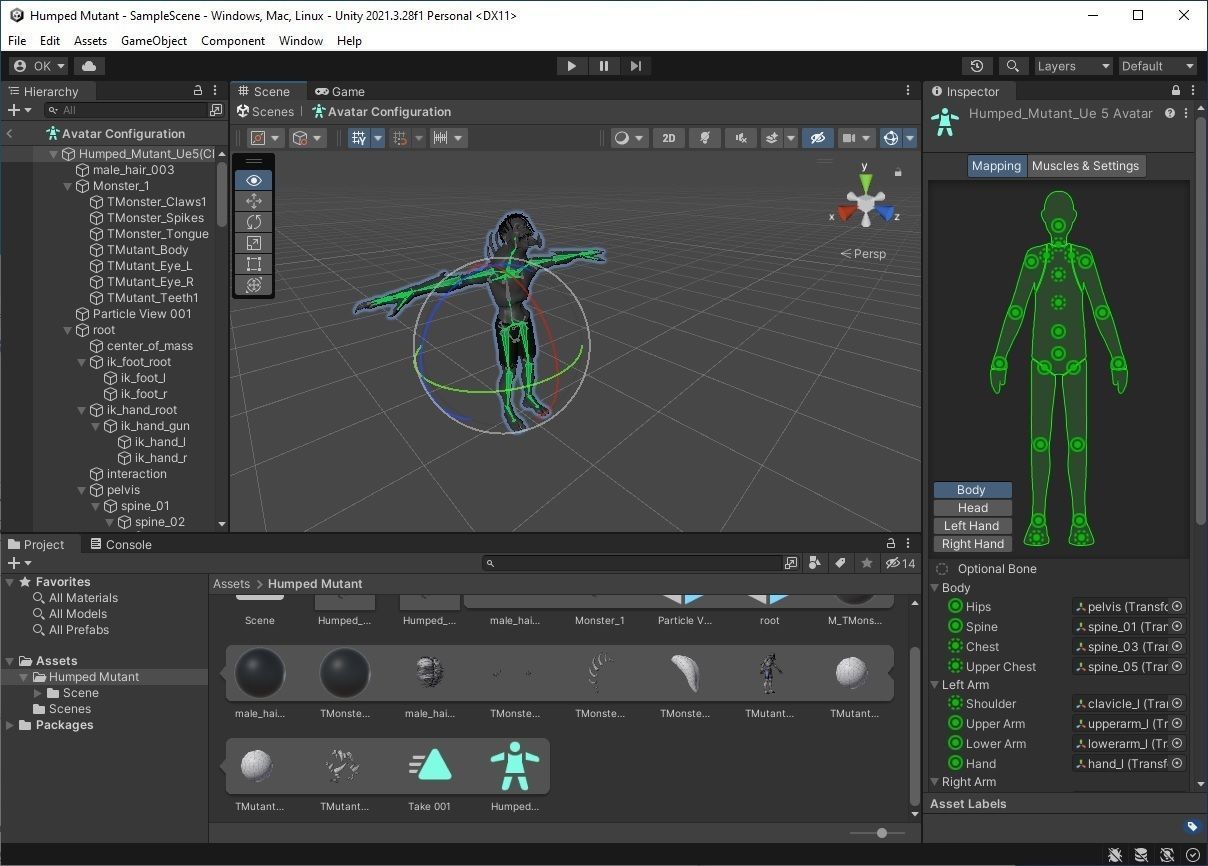Select center_of_mass in the Hierarchy
1208x866 pixels.
coord(149,346)
